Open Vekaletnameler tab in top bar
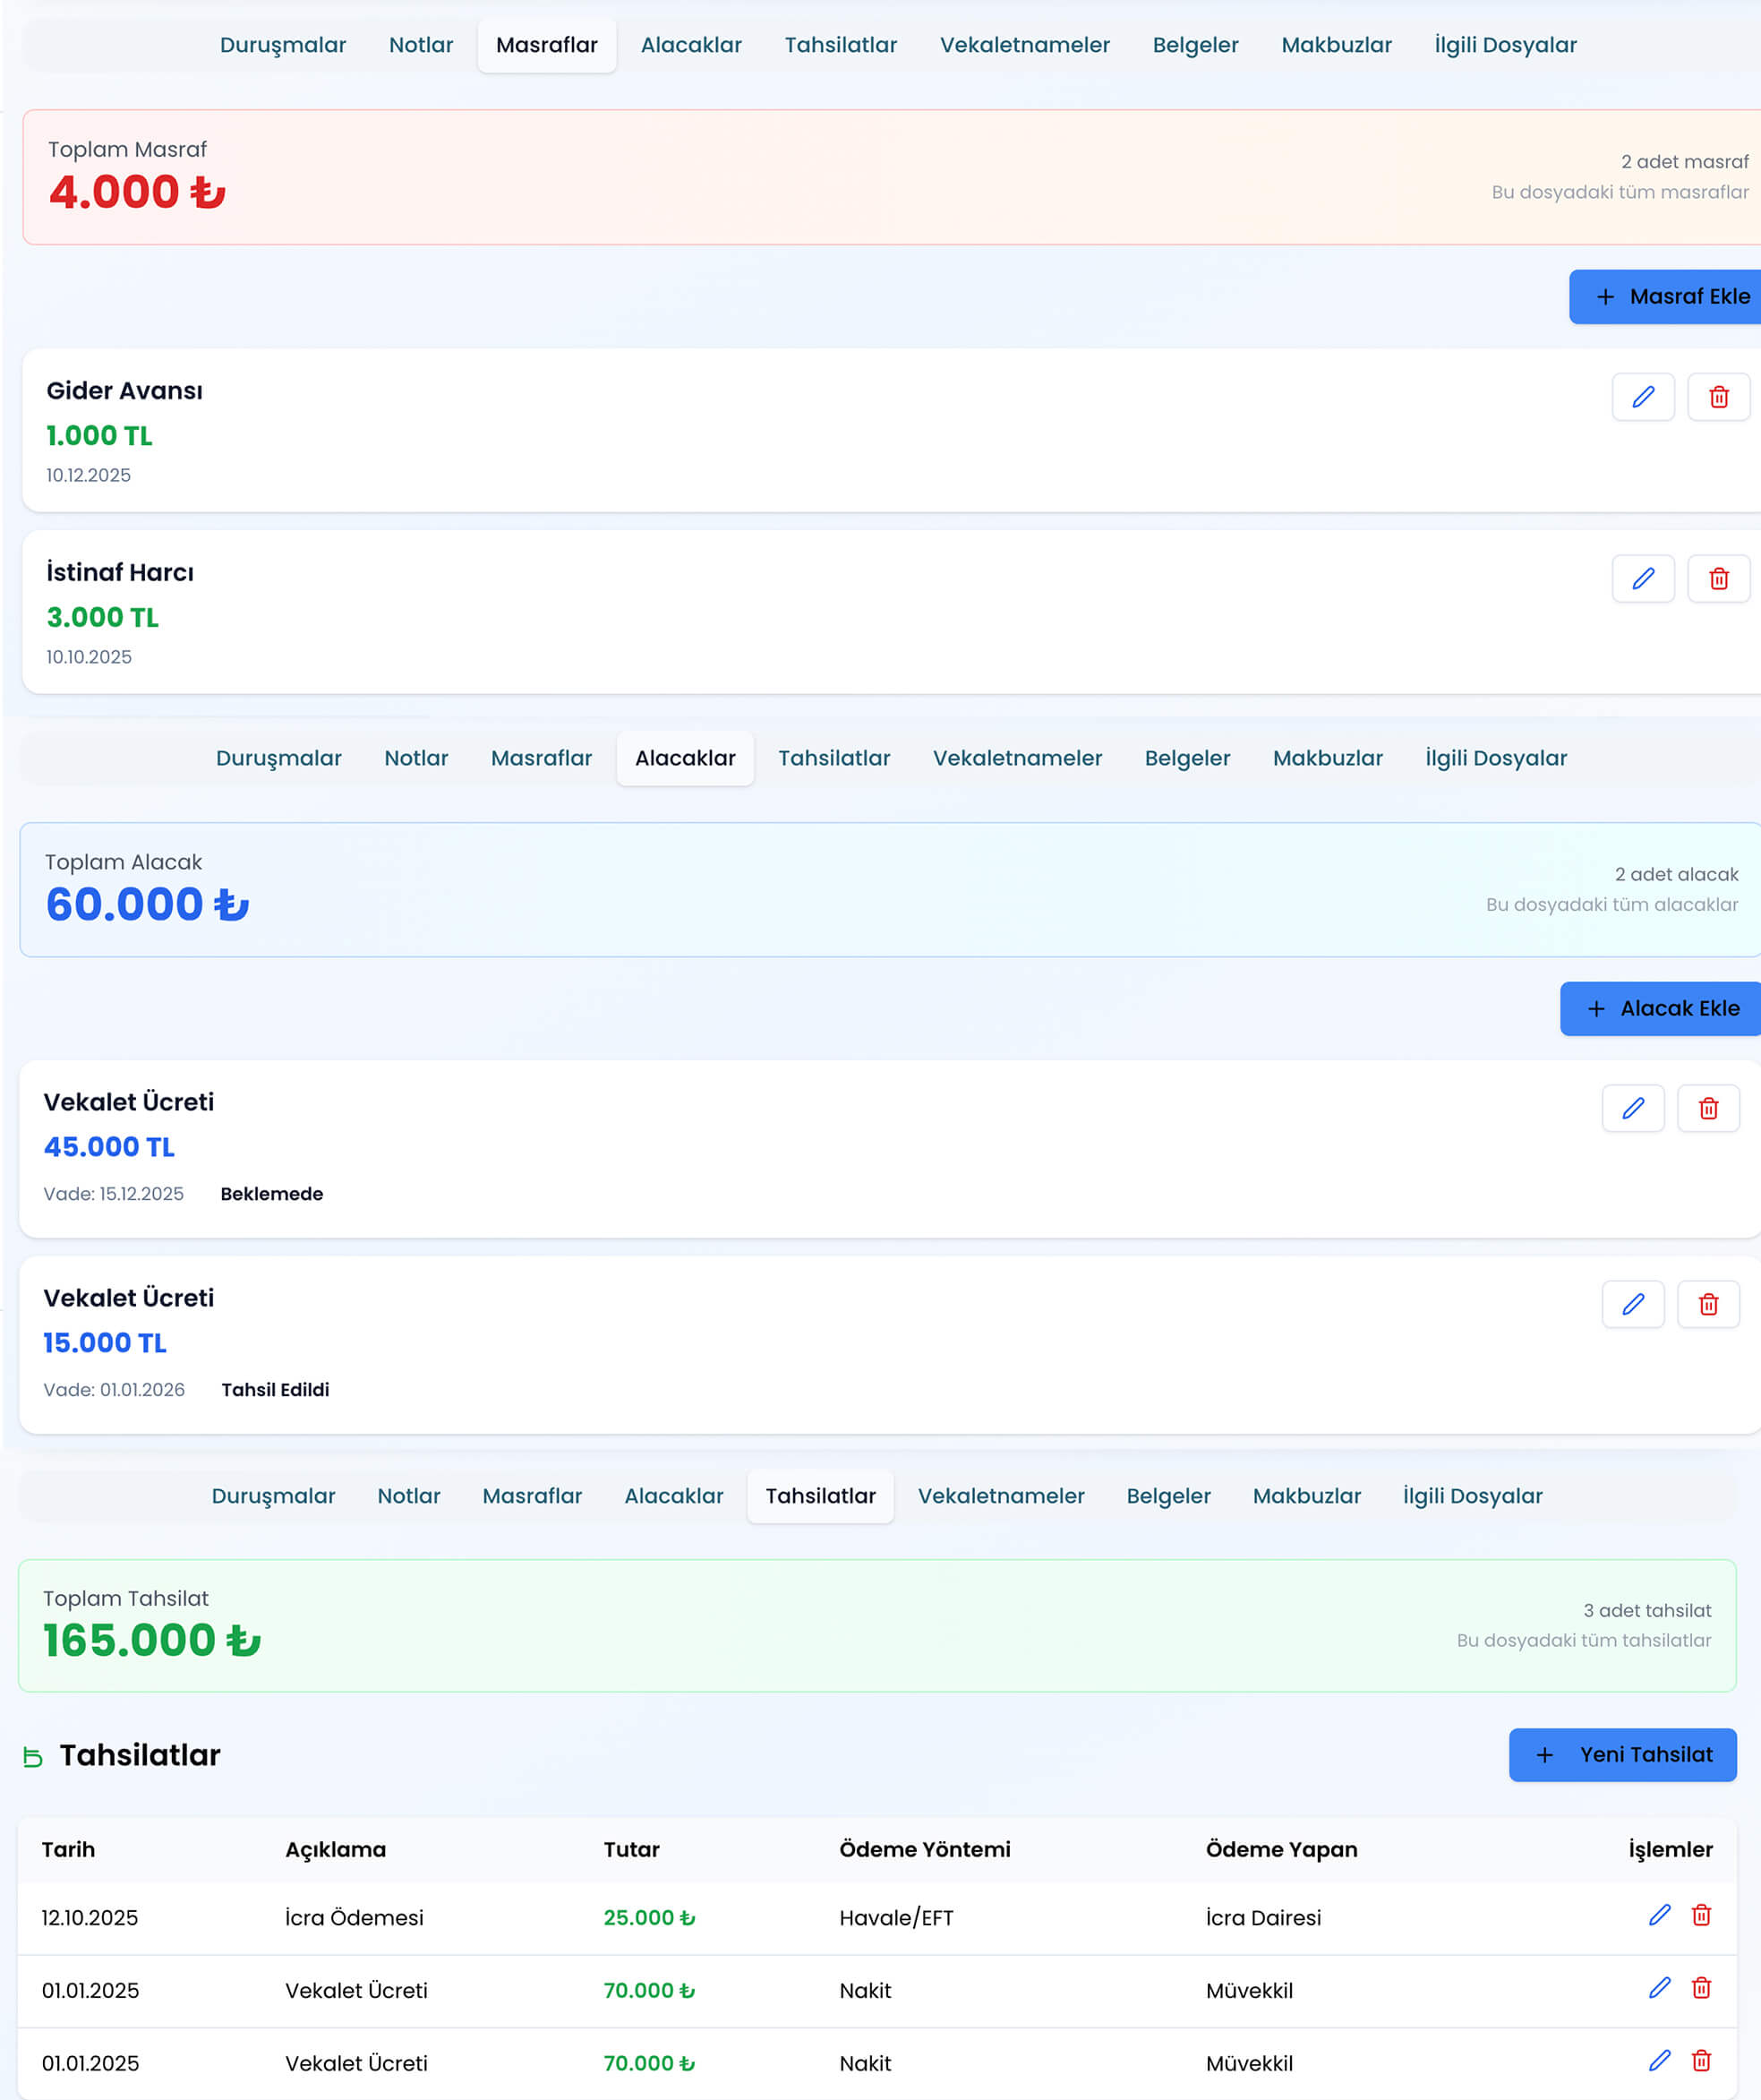1761x2100 pixels. point(1024,45)
